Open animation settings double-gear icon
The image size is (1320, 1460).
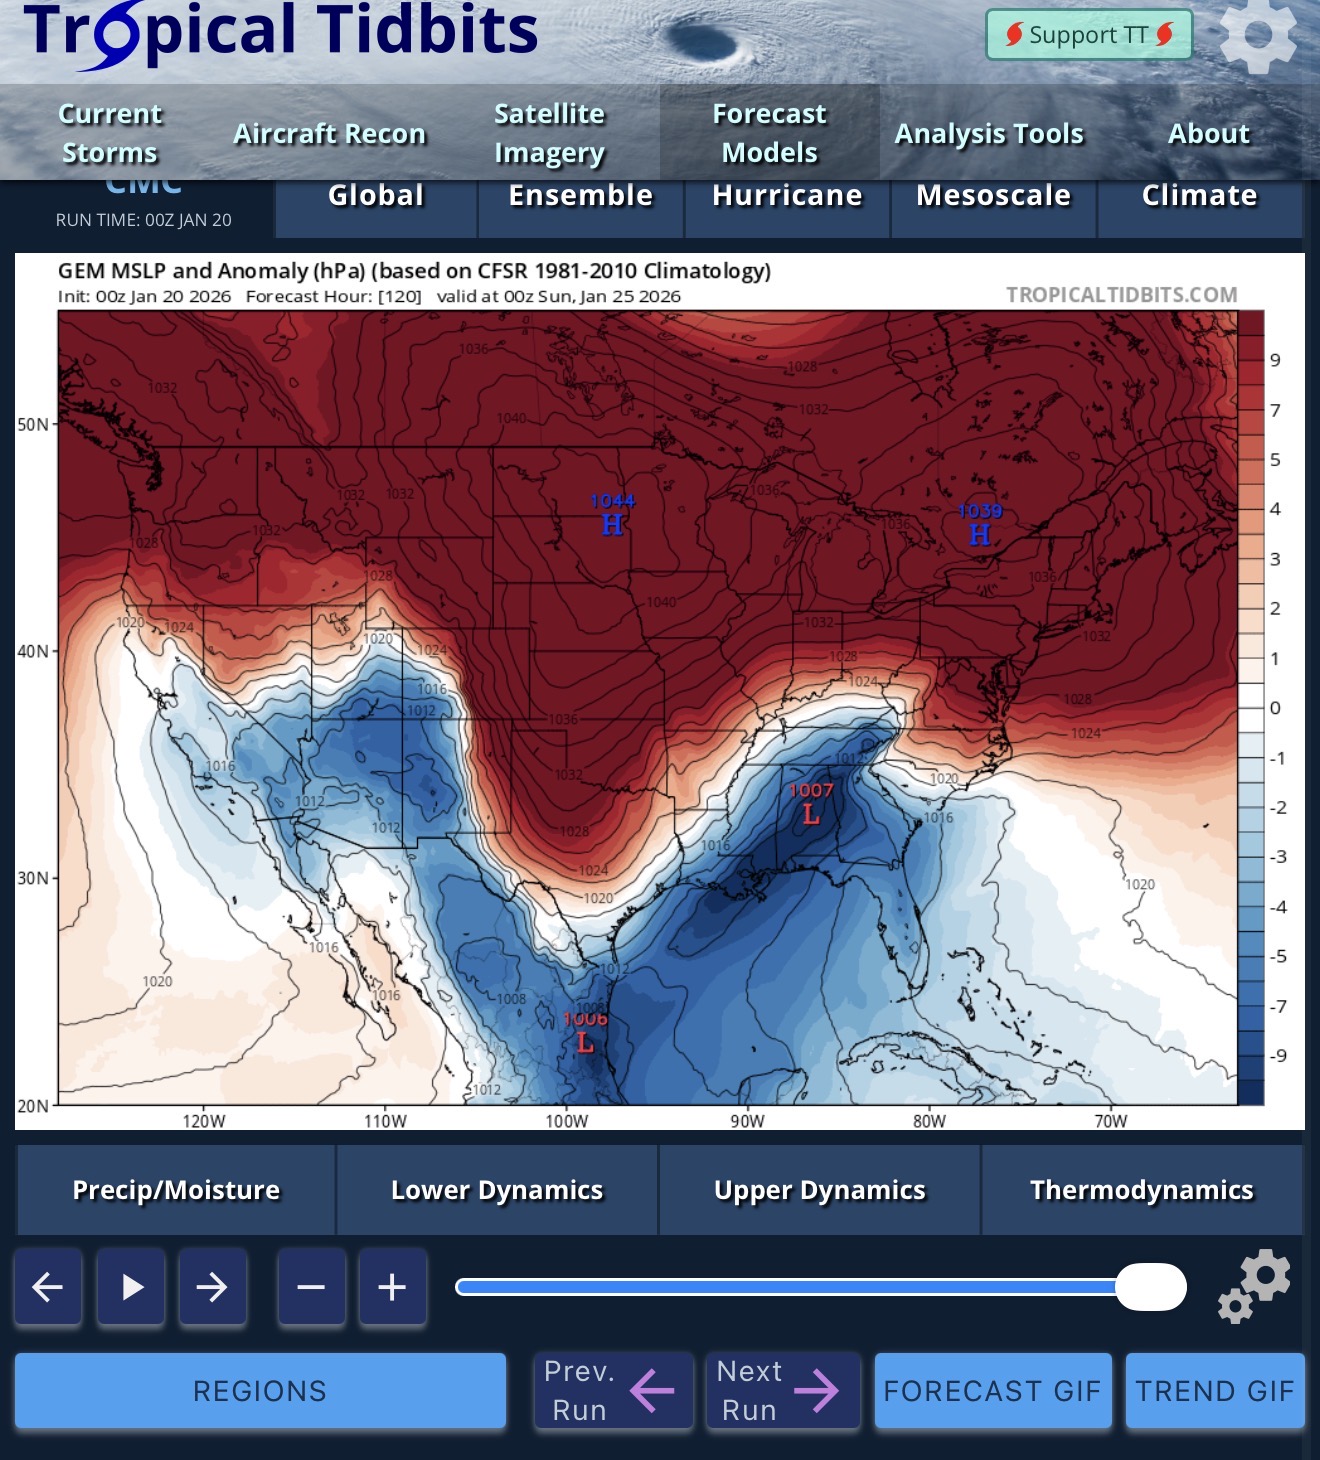(x=1255, y=1287)
